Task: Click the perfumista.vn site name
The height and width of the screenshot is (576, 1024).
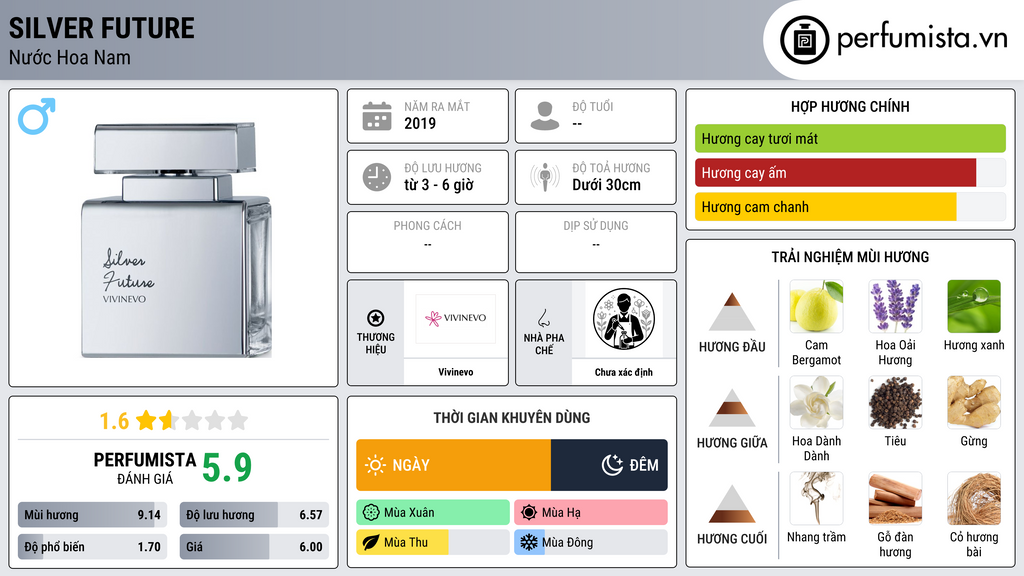Action: pyautogui.click(x=922, y=39)
